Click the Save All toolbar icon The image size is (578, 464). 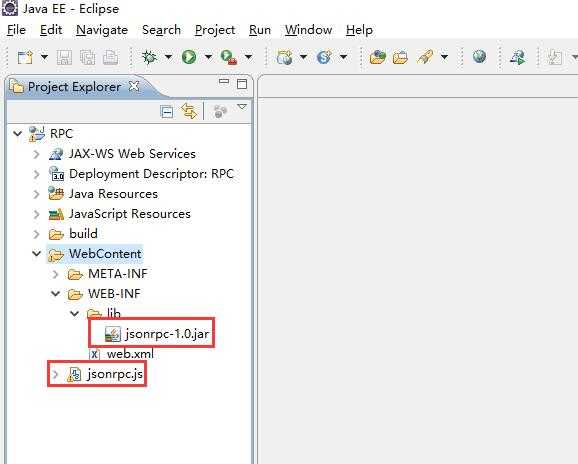(87, 57)
